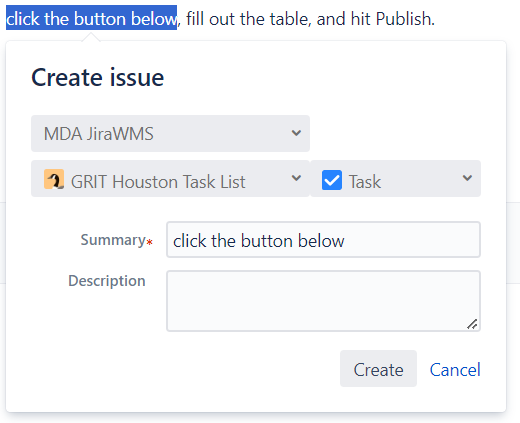Click the chevron on GRIT Houston Task List

(296, 178)
